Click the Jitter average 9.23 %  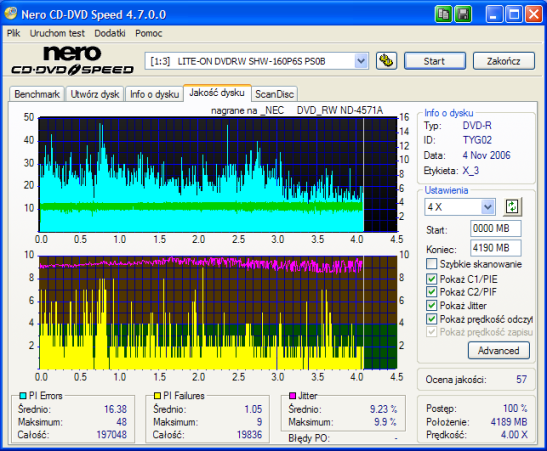[383, 409]
